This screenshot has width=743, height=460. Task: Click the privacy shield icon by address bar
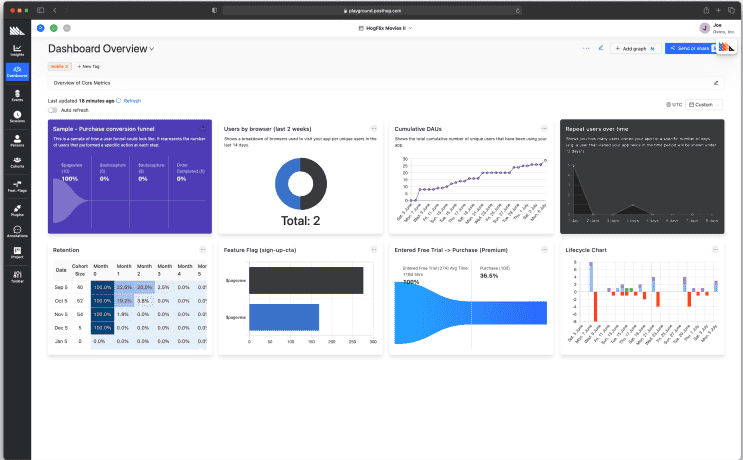click(215, 10)
